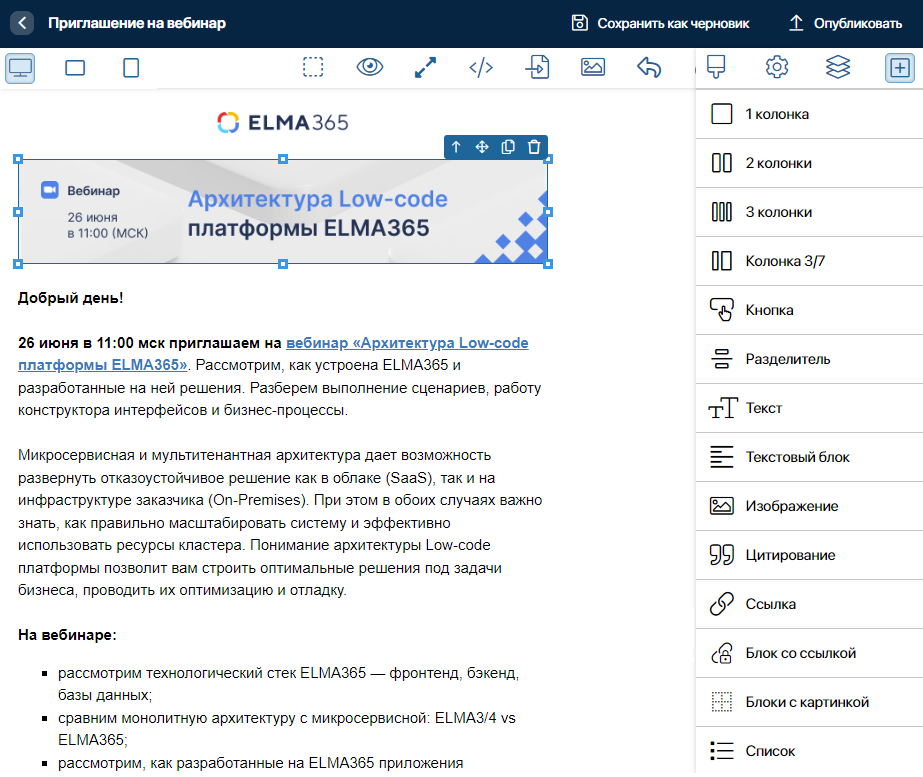Open the image manager toolbar icon
The height and width of the screenshot is (777, 923).
click(593, 67)
